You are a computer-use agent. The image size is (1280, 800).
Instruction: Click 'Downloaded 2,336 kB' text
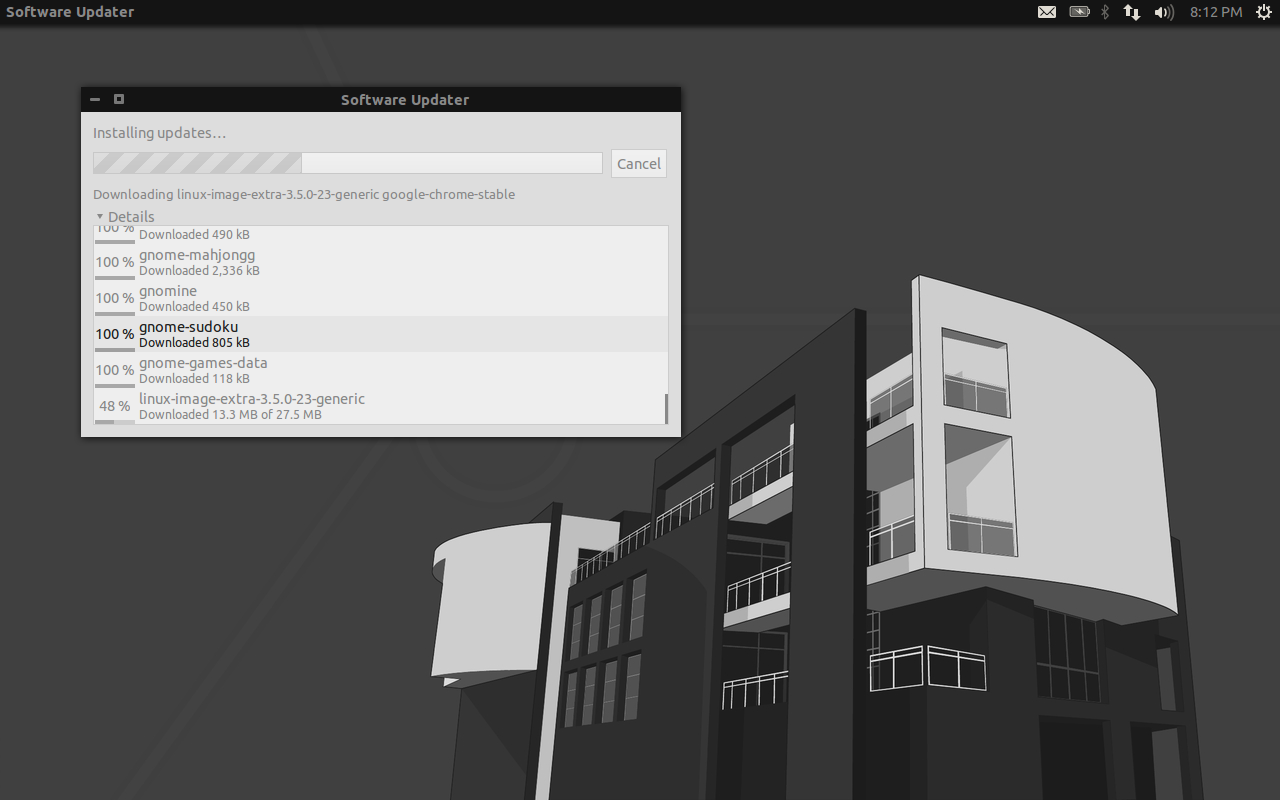tap(199, 271)
